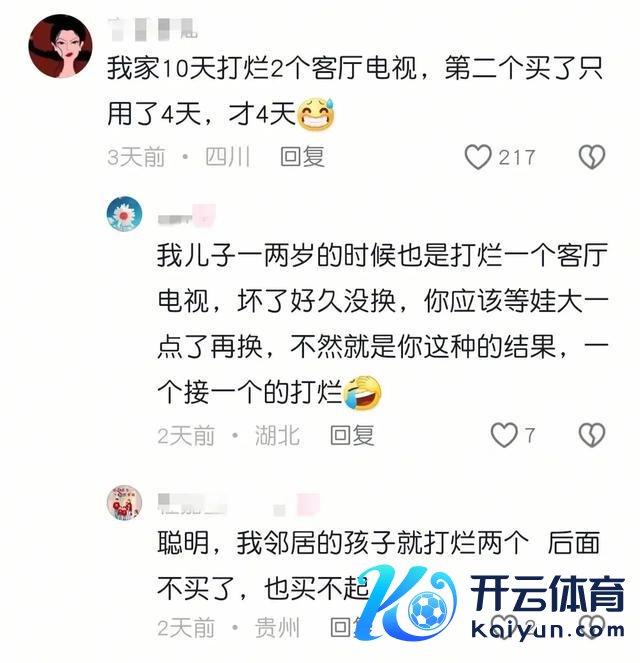This screenshot has height=663, width=640.
Task: Select the first comment about breaking 2 TVs
Action: tap(355, 90)
